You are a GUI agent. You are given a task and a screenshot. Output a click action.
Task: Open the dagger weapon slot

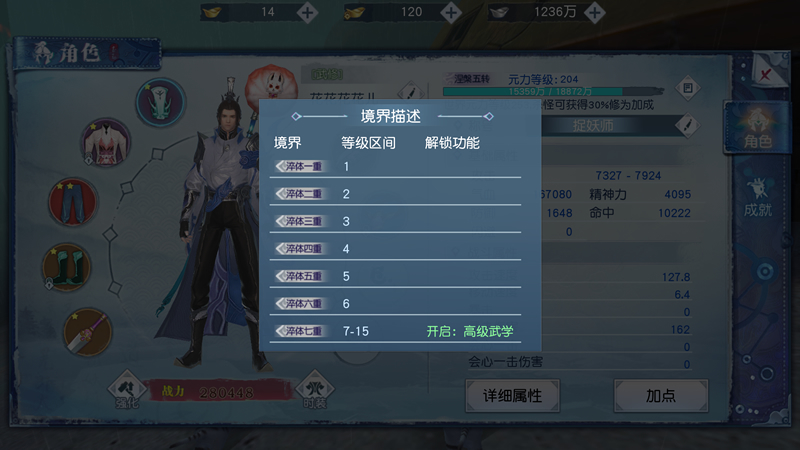click(x=88, y=332)
